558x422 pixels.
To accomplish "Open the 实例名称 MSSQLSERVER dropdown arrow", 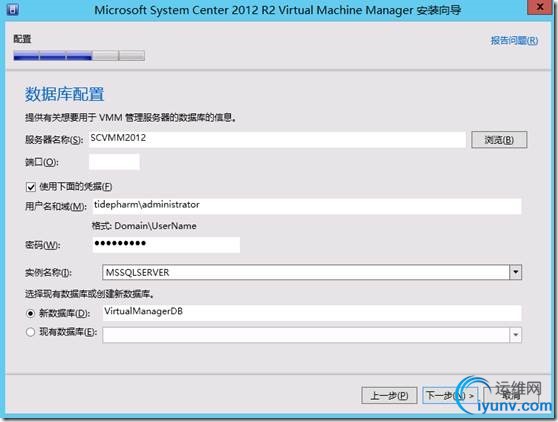I will [515, 272].
